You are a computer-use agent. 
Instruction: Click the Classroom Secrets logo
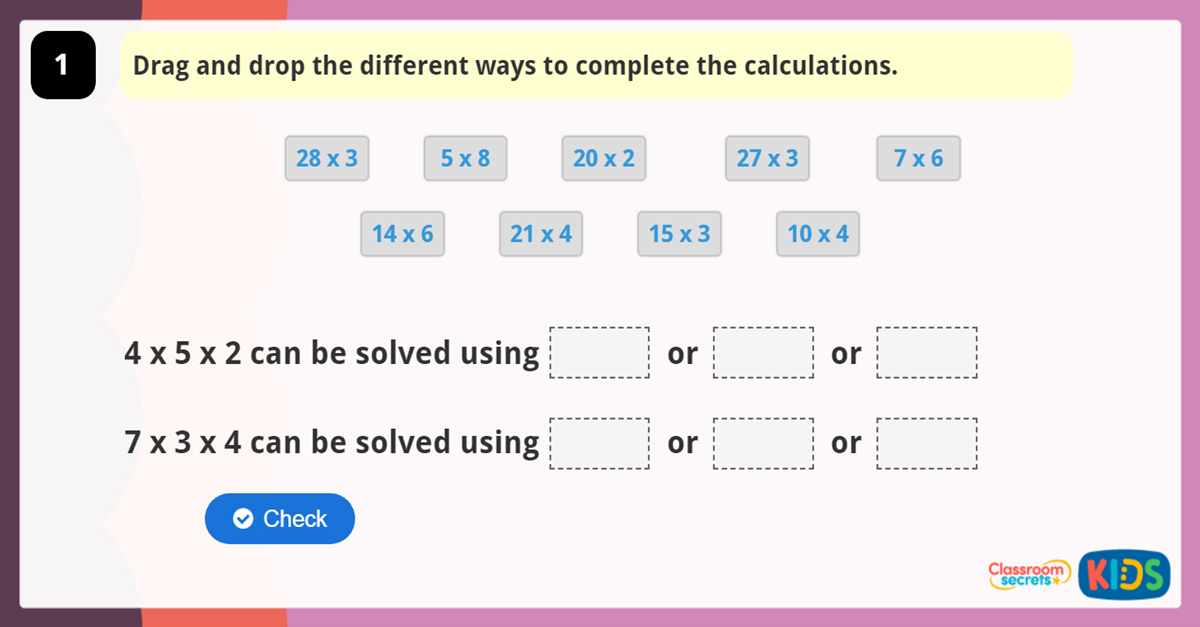1028,574
